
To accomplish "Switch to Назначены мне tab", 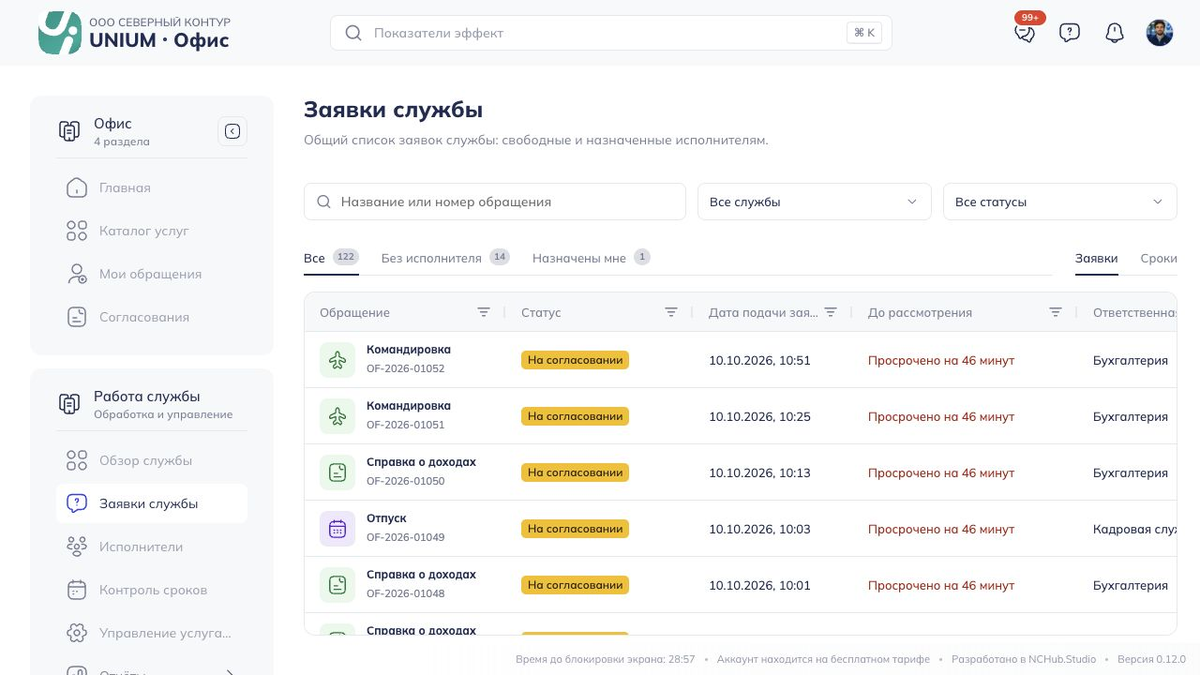I will (591, 258).
